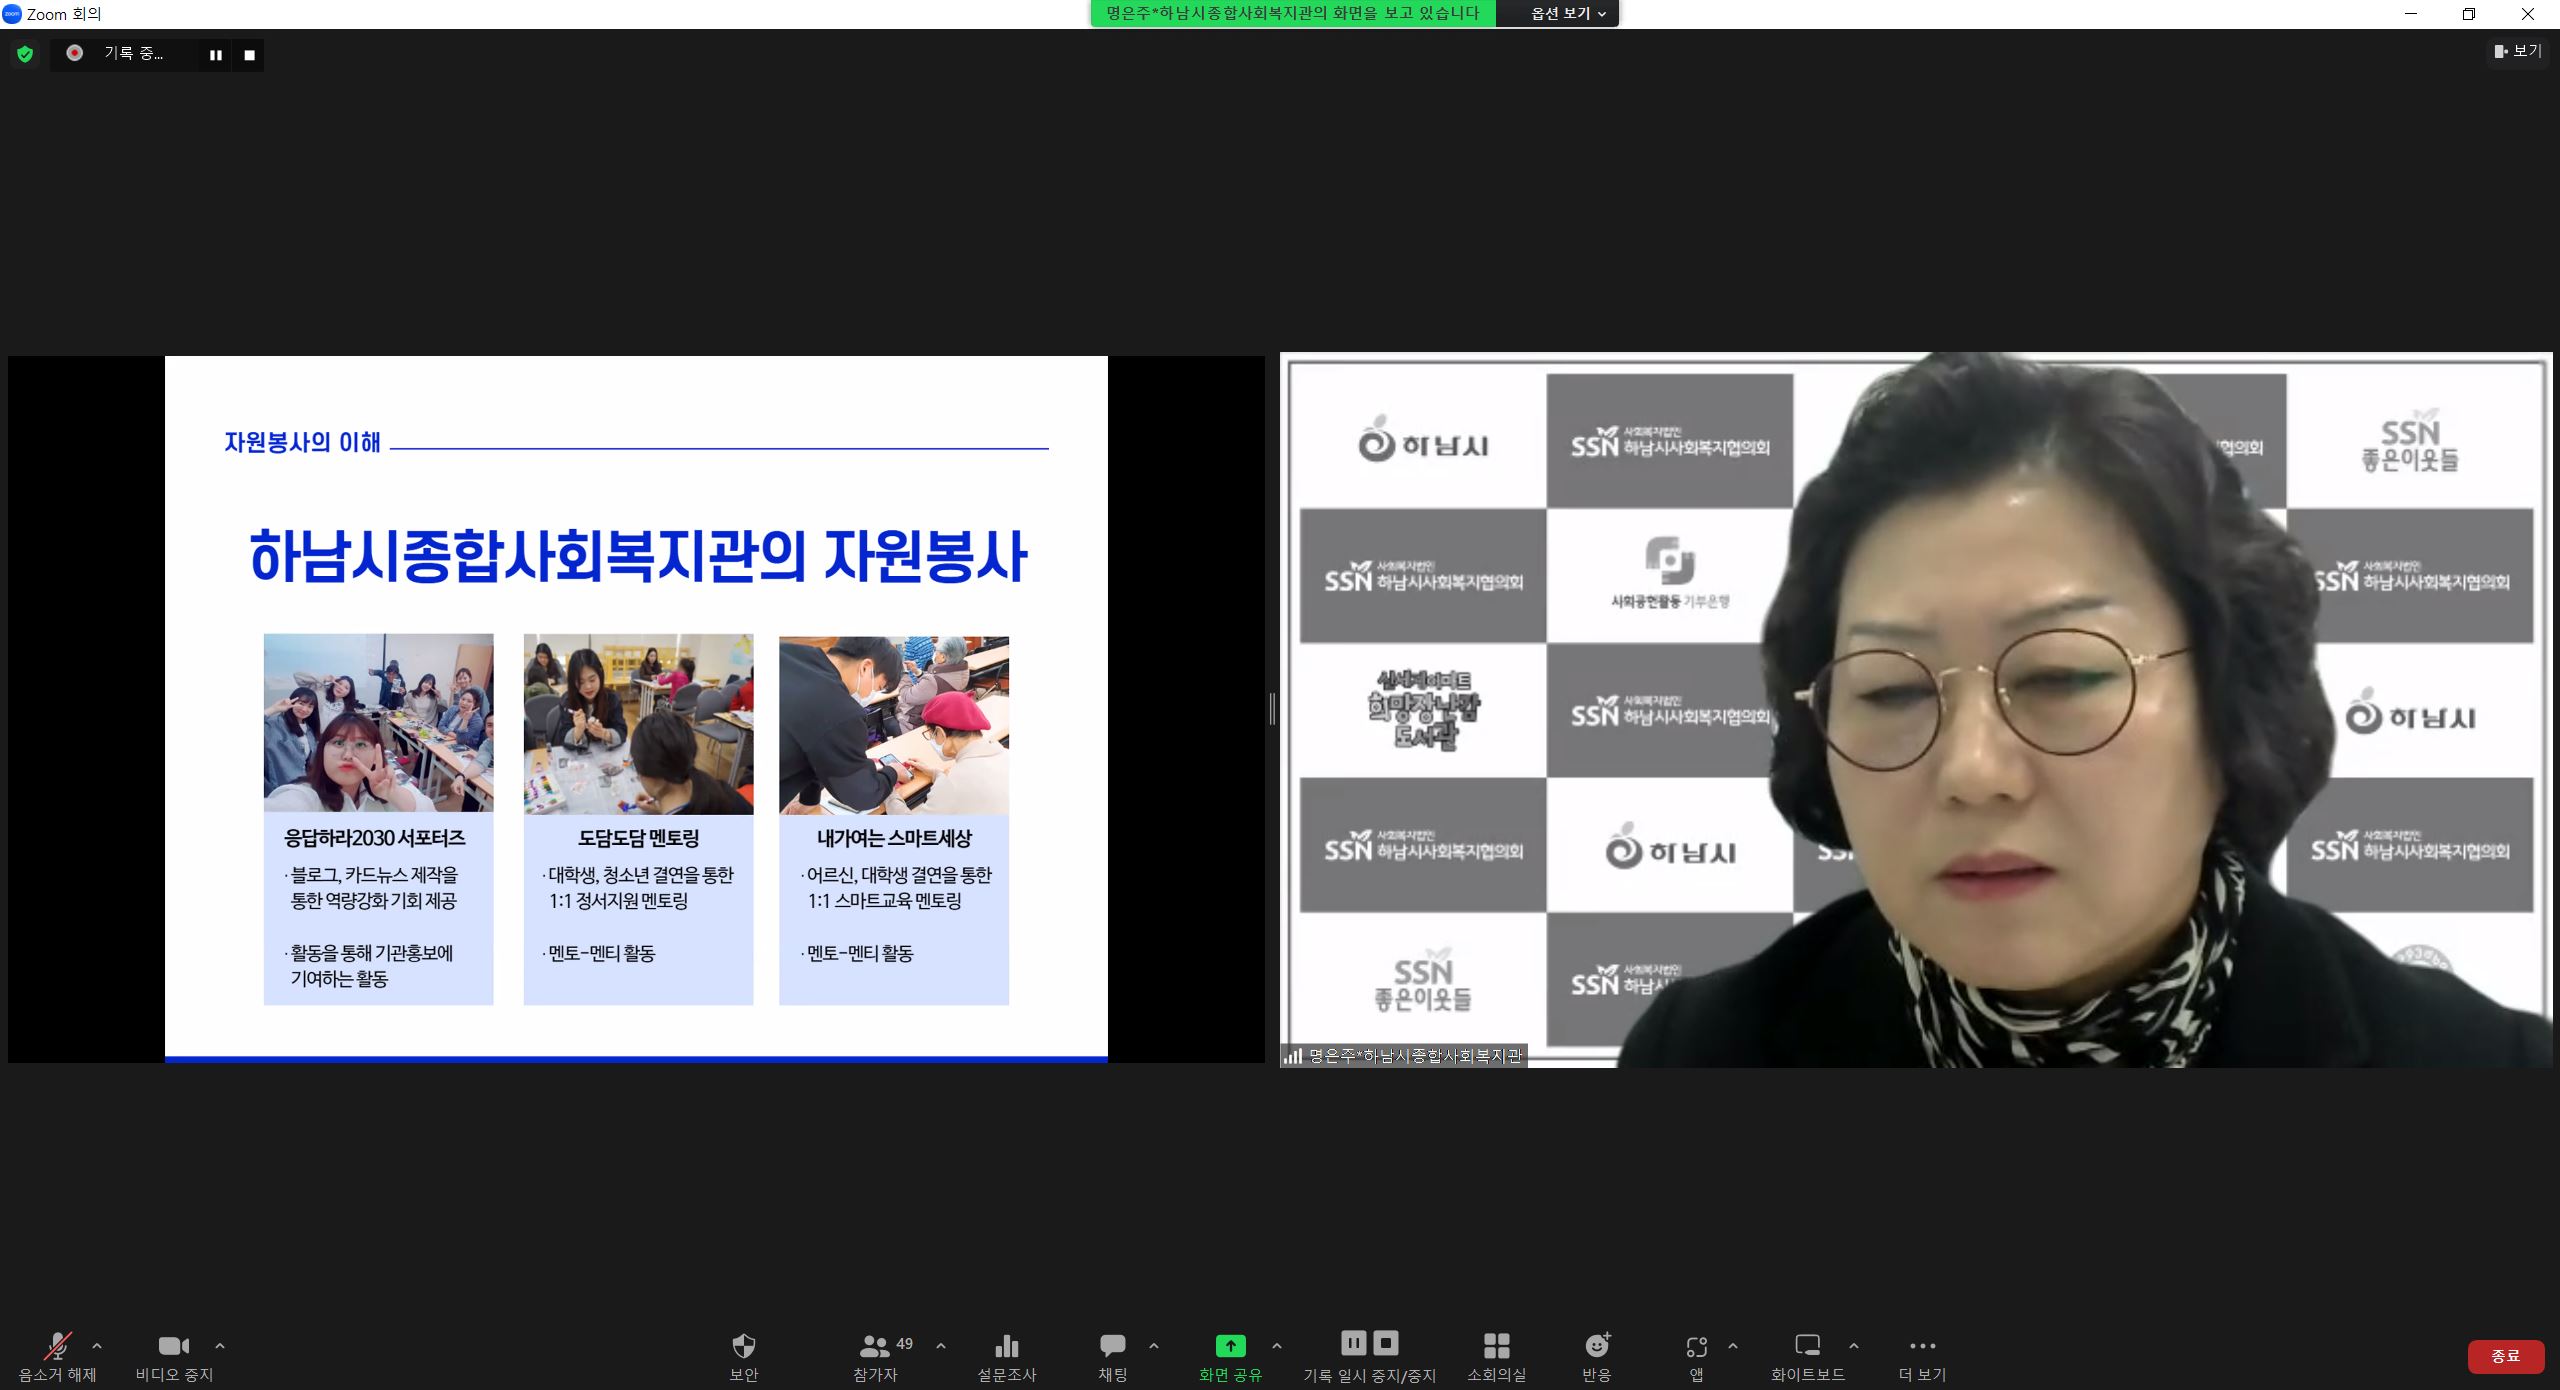Open the 보안 security shield icon
The image size is (2560, 1390).
(x=743, y=1346)
